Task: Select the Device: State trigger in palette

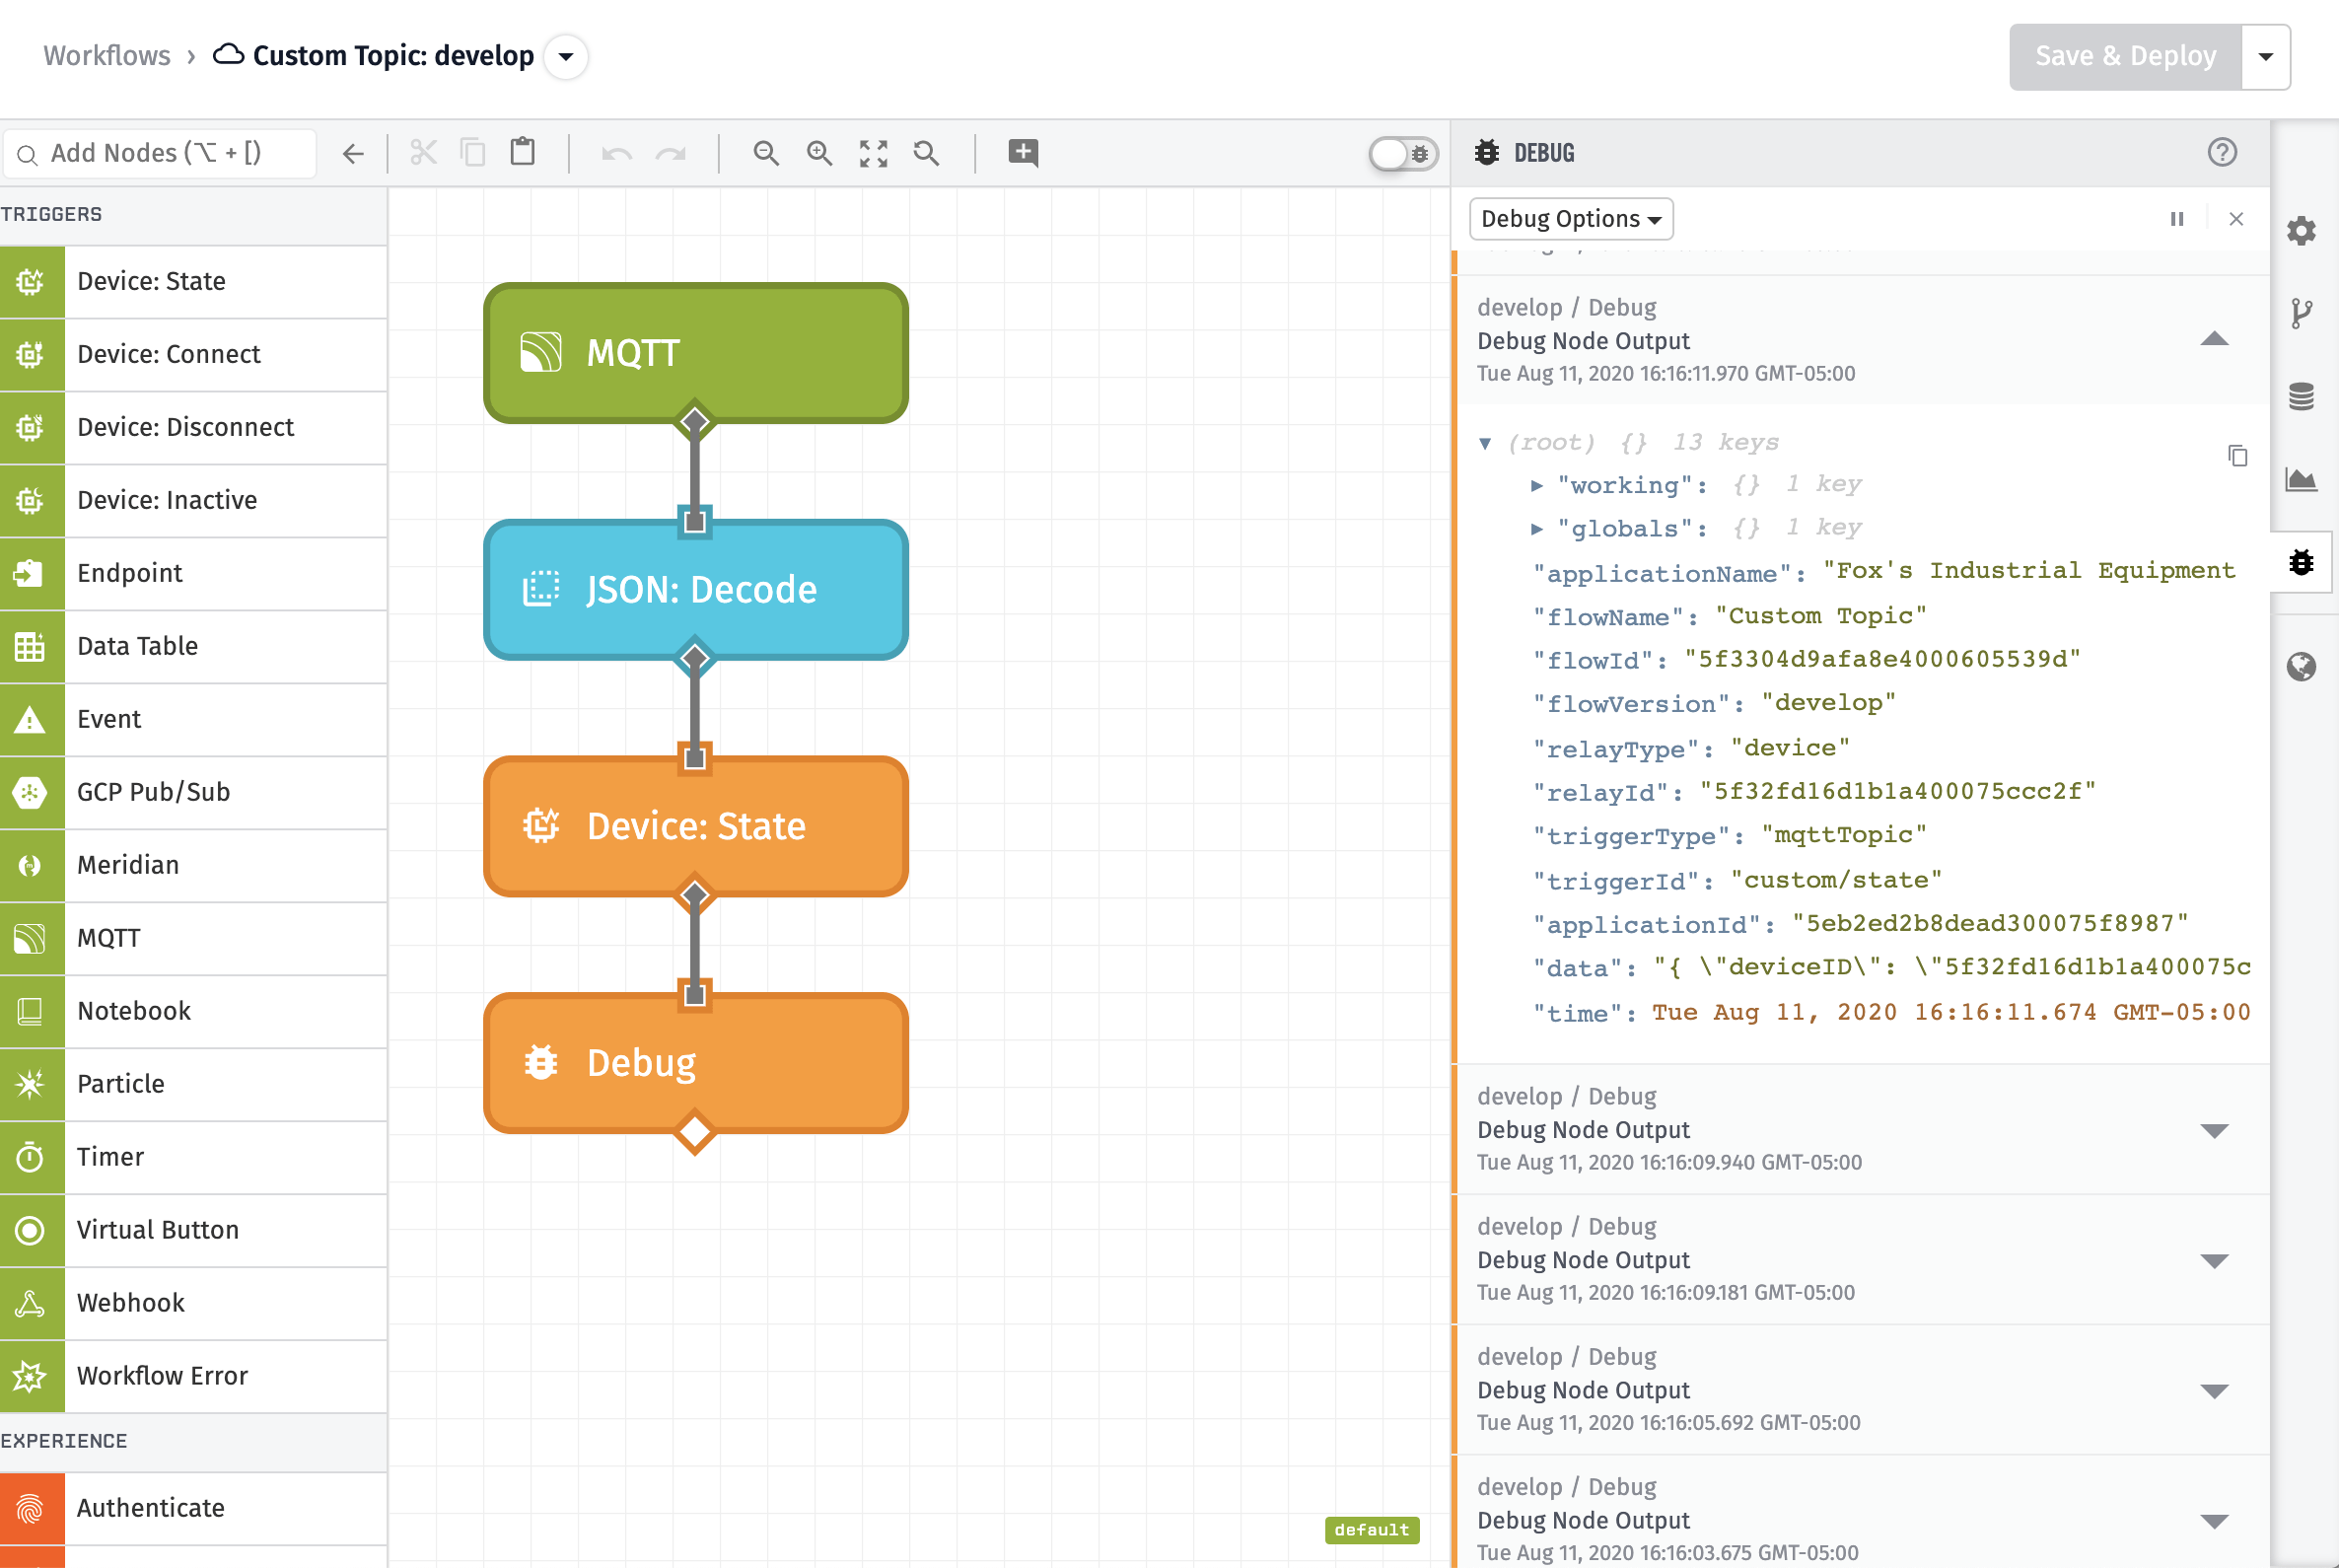Action: point(193,282)
